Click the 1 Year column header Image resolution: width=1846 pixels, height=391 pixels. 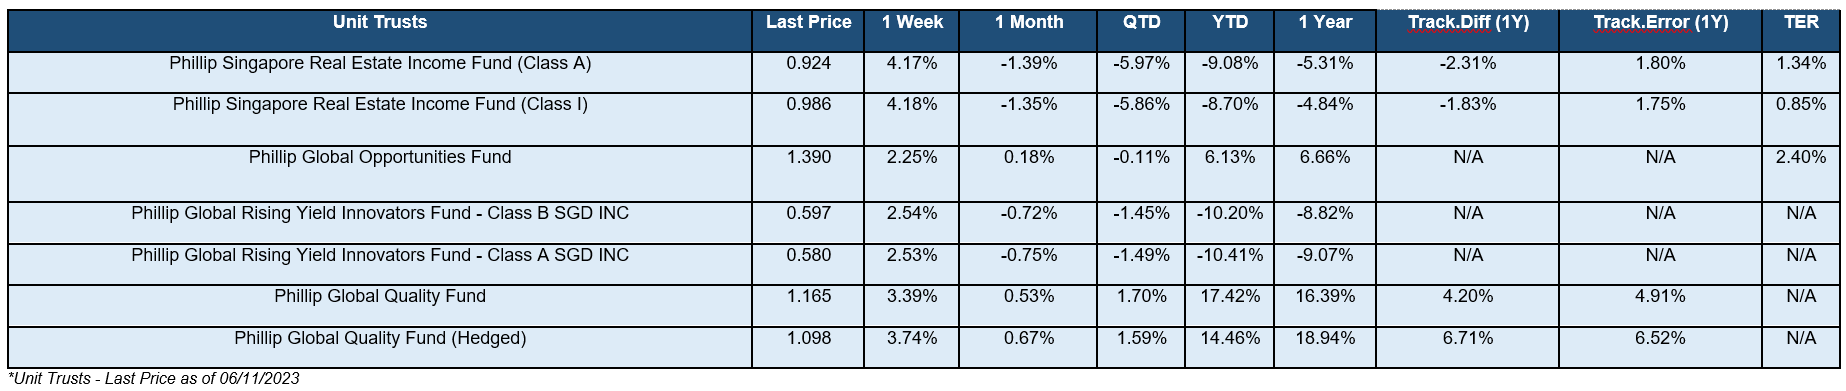coord(1325,31)
